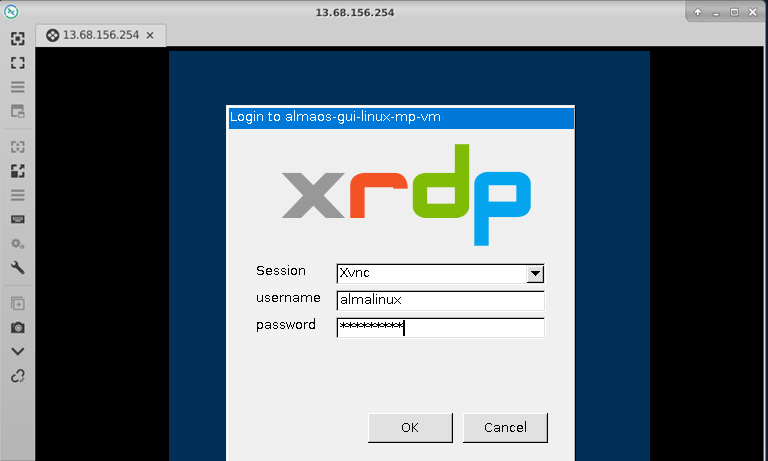The width and height of the screenshot is (768, 461).
Task: Open the hamburger menu below the fullscreen icon
Action: (18, 87)
